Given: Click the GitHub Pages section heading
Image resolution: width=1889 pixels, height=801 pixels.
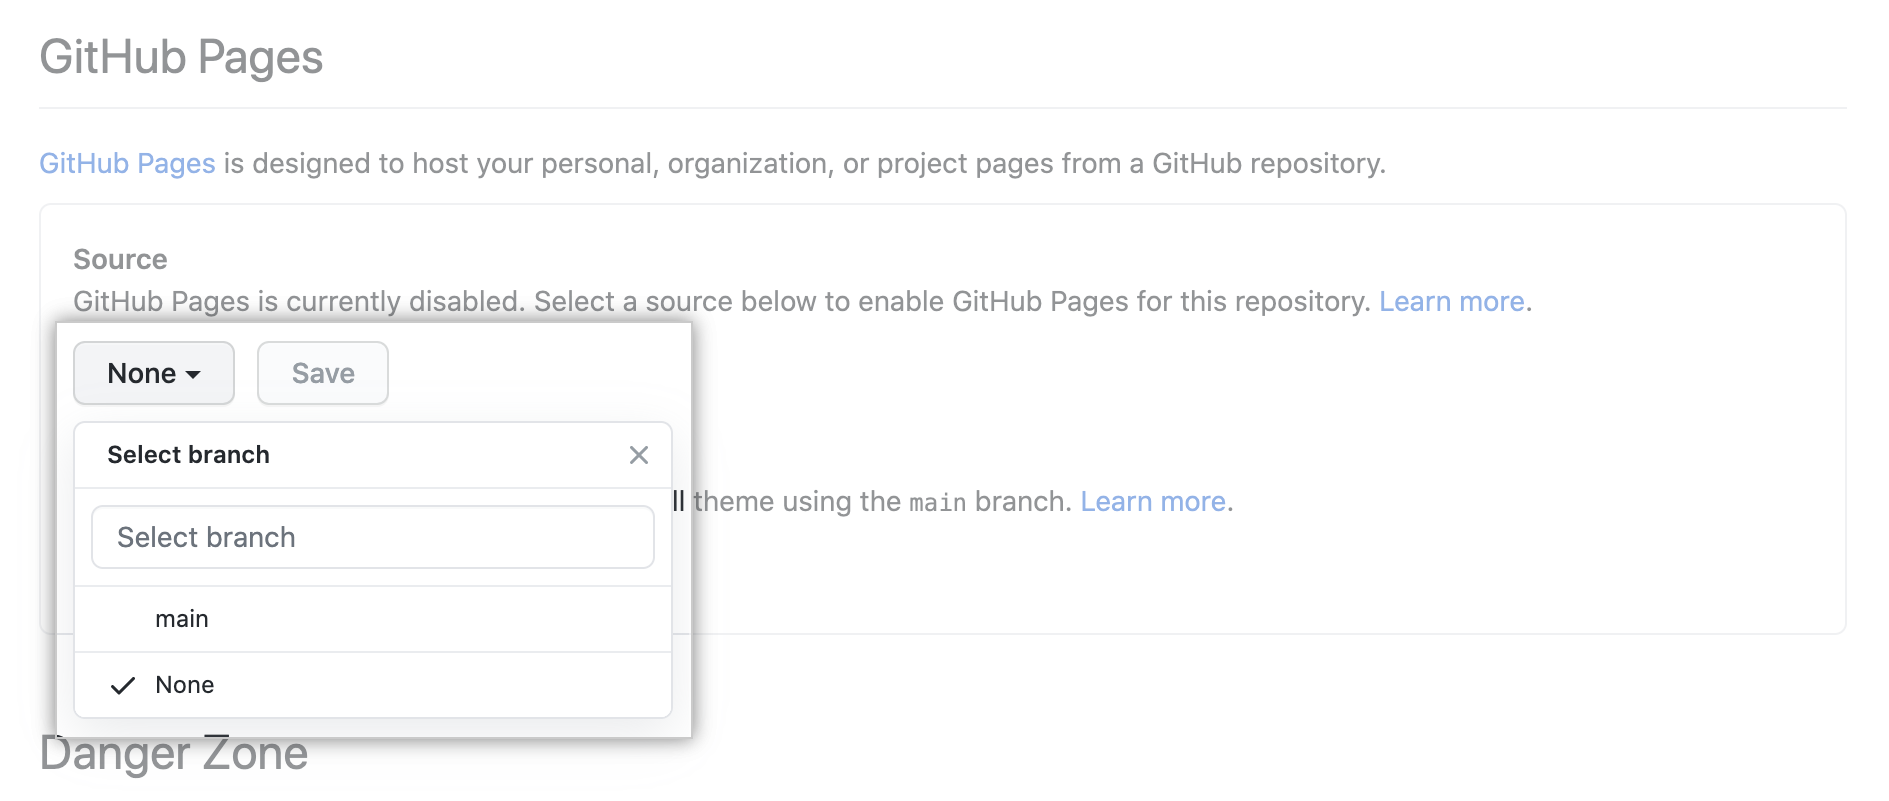Looking at the screenshot, I should (x=181, y=57).
